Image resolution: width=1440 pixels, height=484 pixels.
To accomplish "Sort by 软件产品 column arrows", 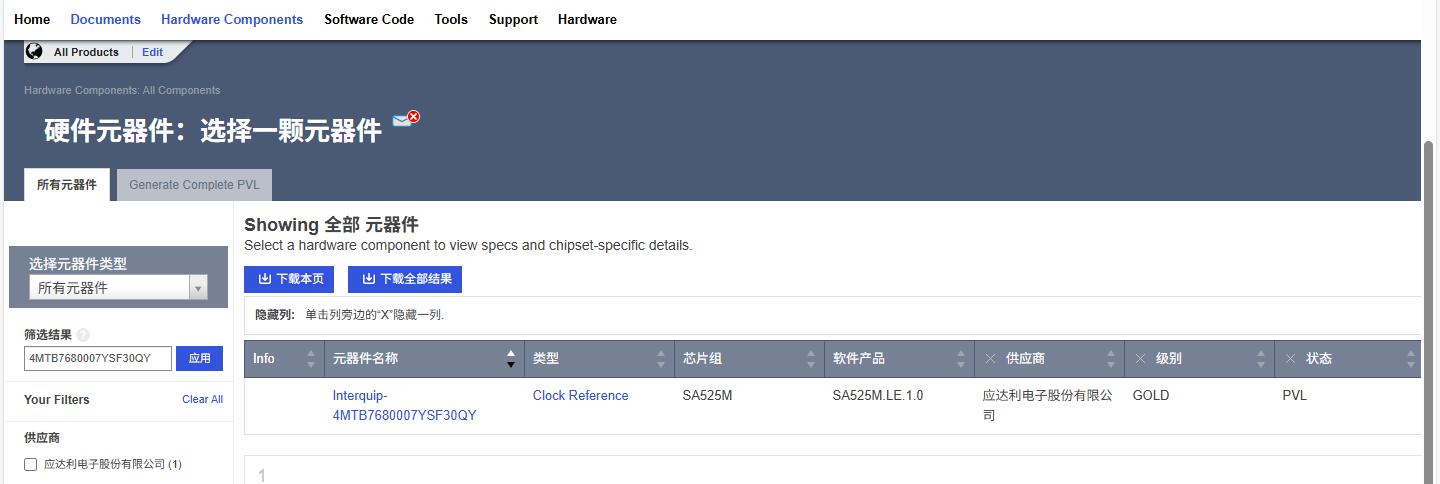I will [961, 359].
